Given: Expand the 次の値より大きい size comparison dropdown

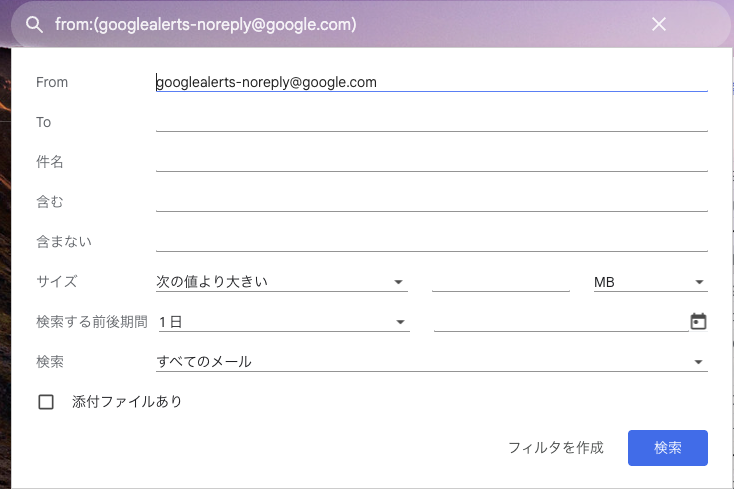Looking at the screenshot, I should [282, 282].
